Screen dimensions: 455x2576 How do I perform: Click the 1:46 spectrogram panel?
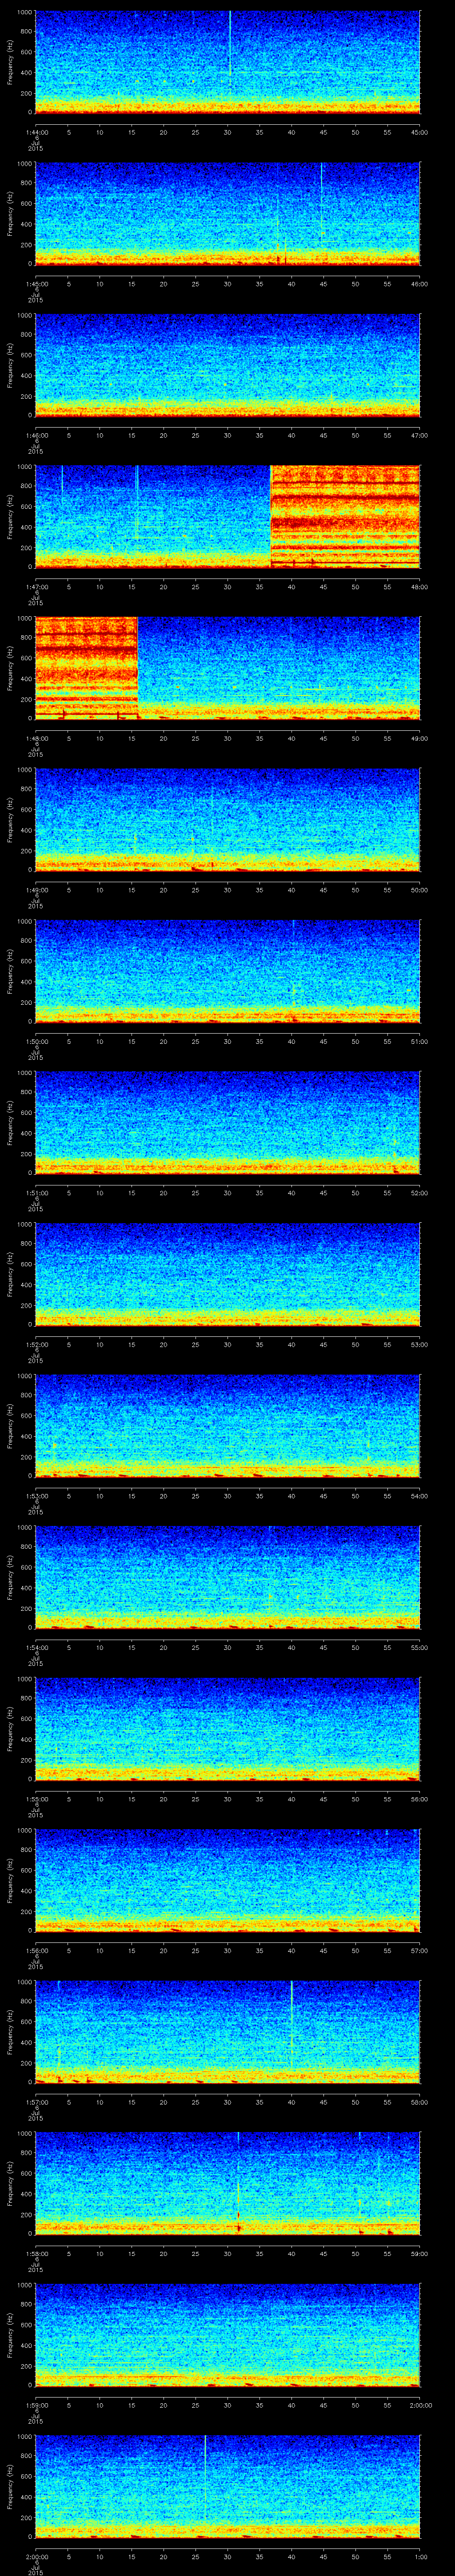point(227,365)
